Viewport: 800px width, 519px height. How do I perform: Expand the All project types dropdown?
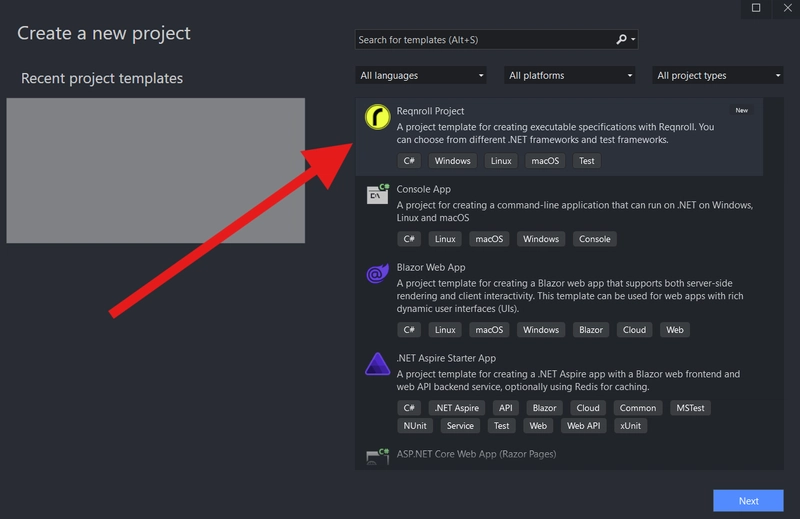pos(718,75)
